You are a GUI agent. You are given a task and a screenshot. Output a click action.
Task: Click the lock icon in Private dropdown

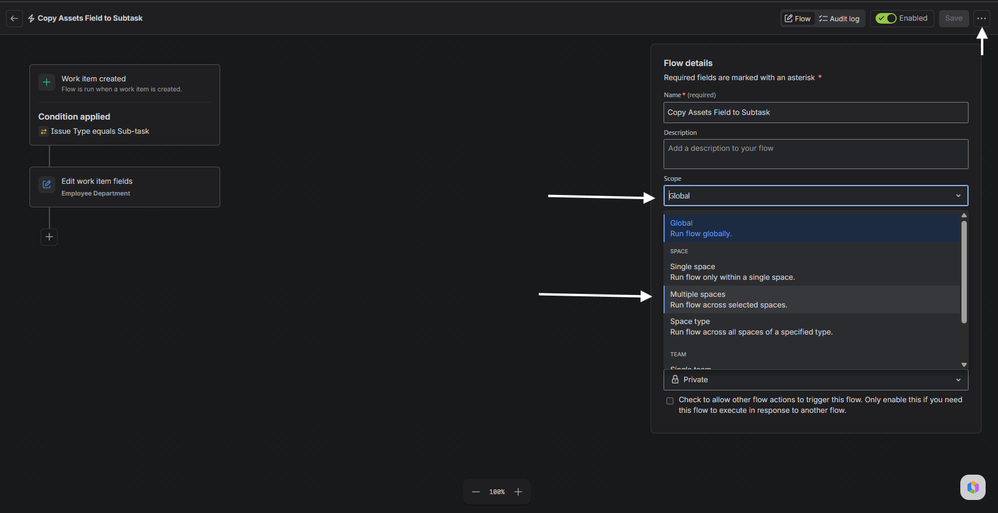click(x=675, y=380)
